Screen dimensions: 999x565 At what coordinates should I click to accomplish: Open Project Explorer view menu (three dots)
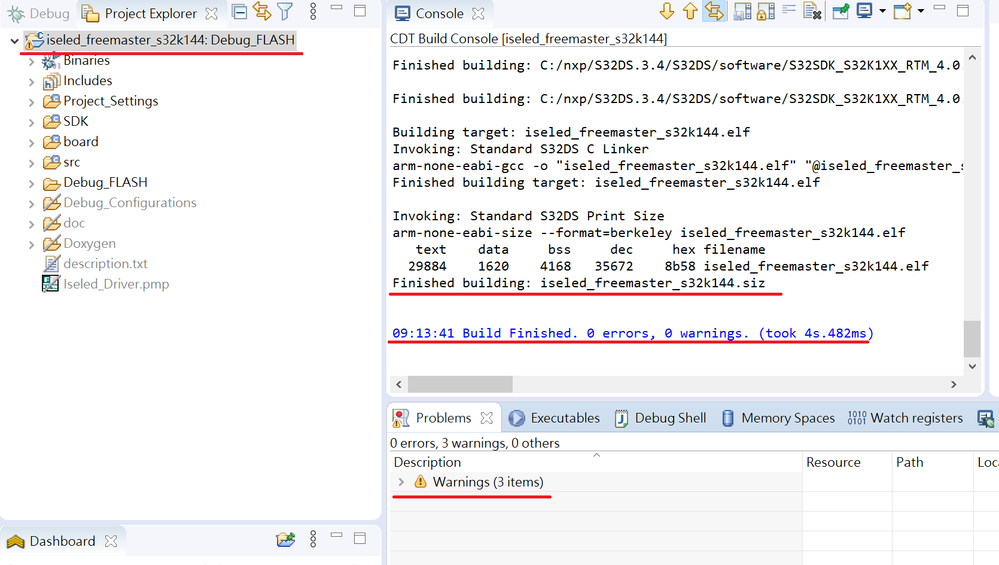[x=313, y=11]
